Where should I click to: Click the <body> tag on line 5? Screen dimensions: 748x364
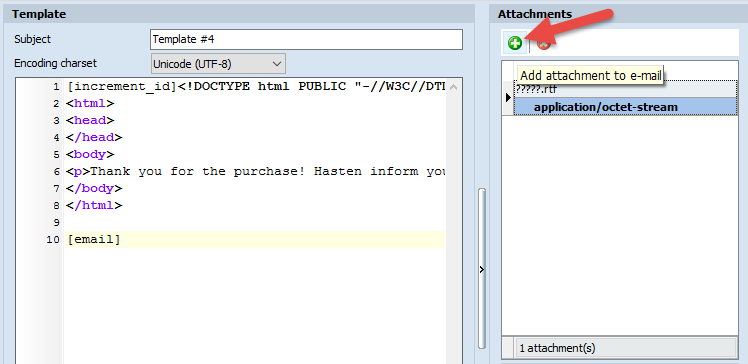(x=90, y=155)
